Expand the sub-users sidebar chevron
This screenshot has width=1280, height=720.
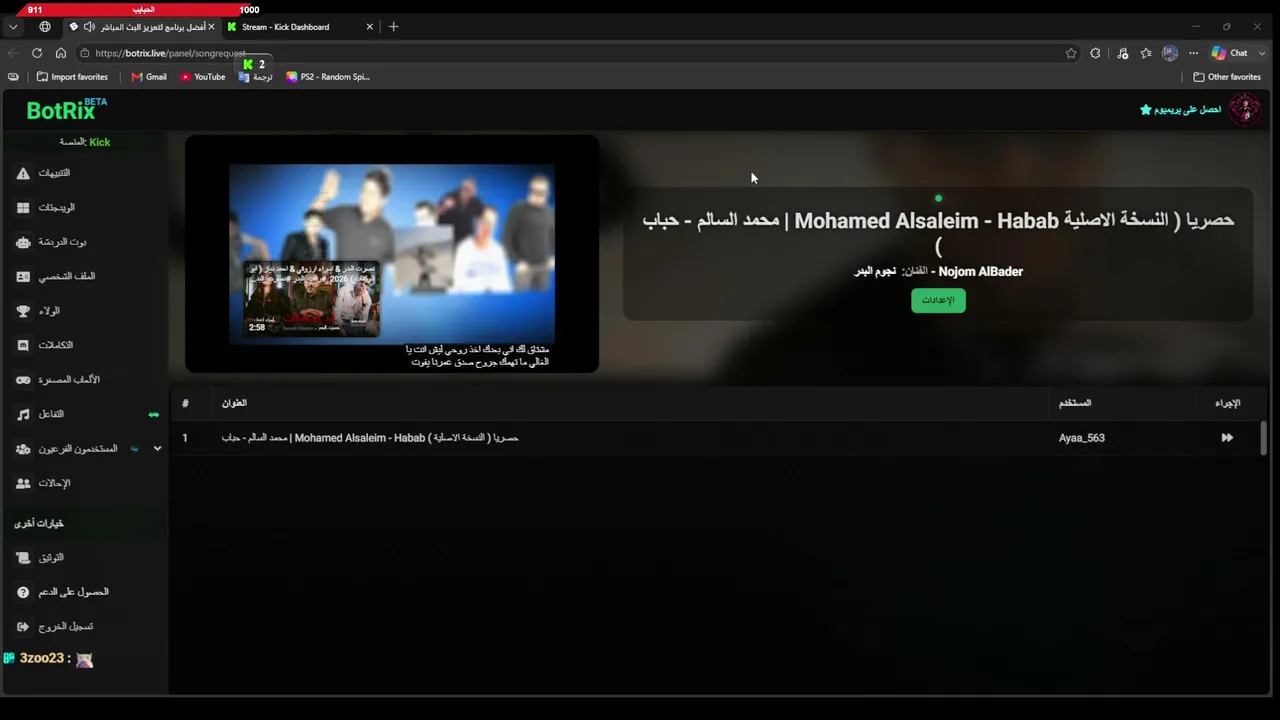157,449
